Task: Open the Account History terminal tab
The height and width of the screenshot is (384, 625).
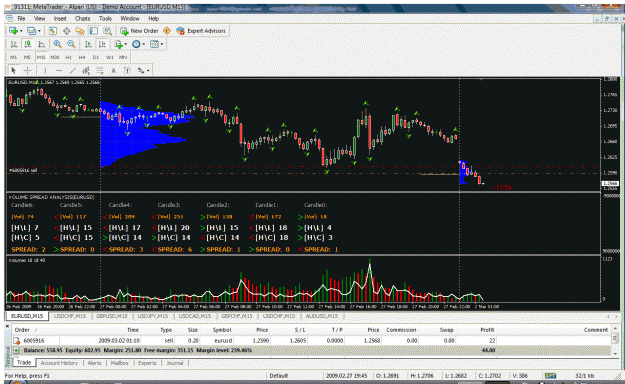Action: coord(59,363)
